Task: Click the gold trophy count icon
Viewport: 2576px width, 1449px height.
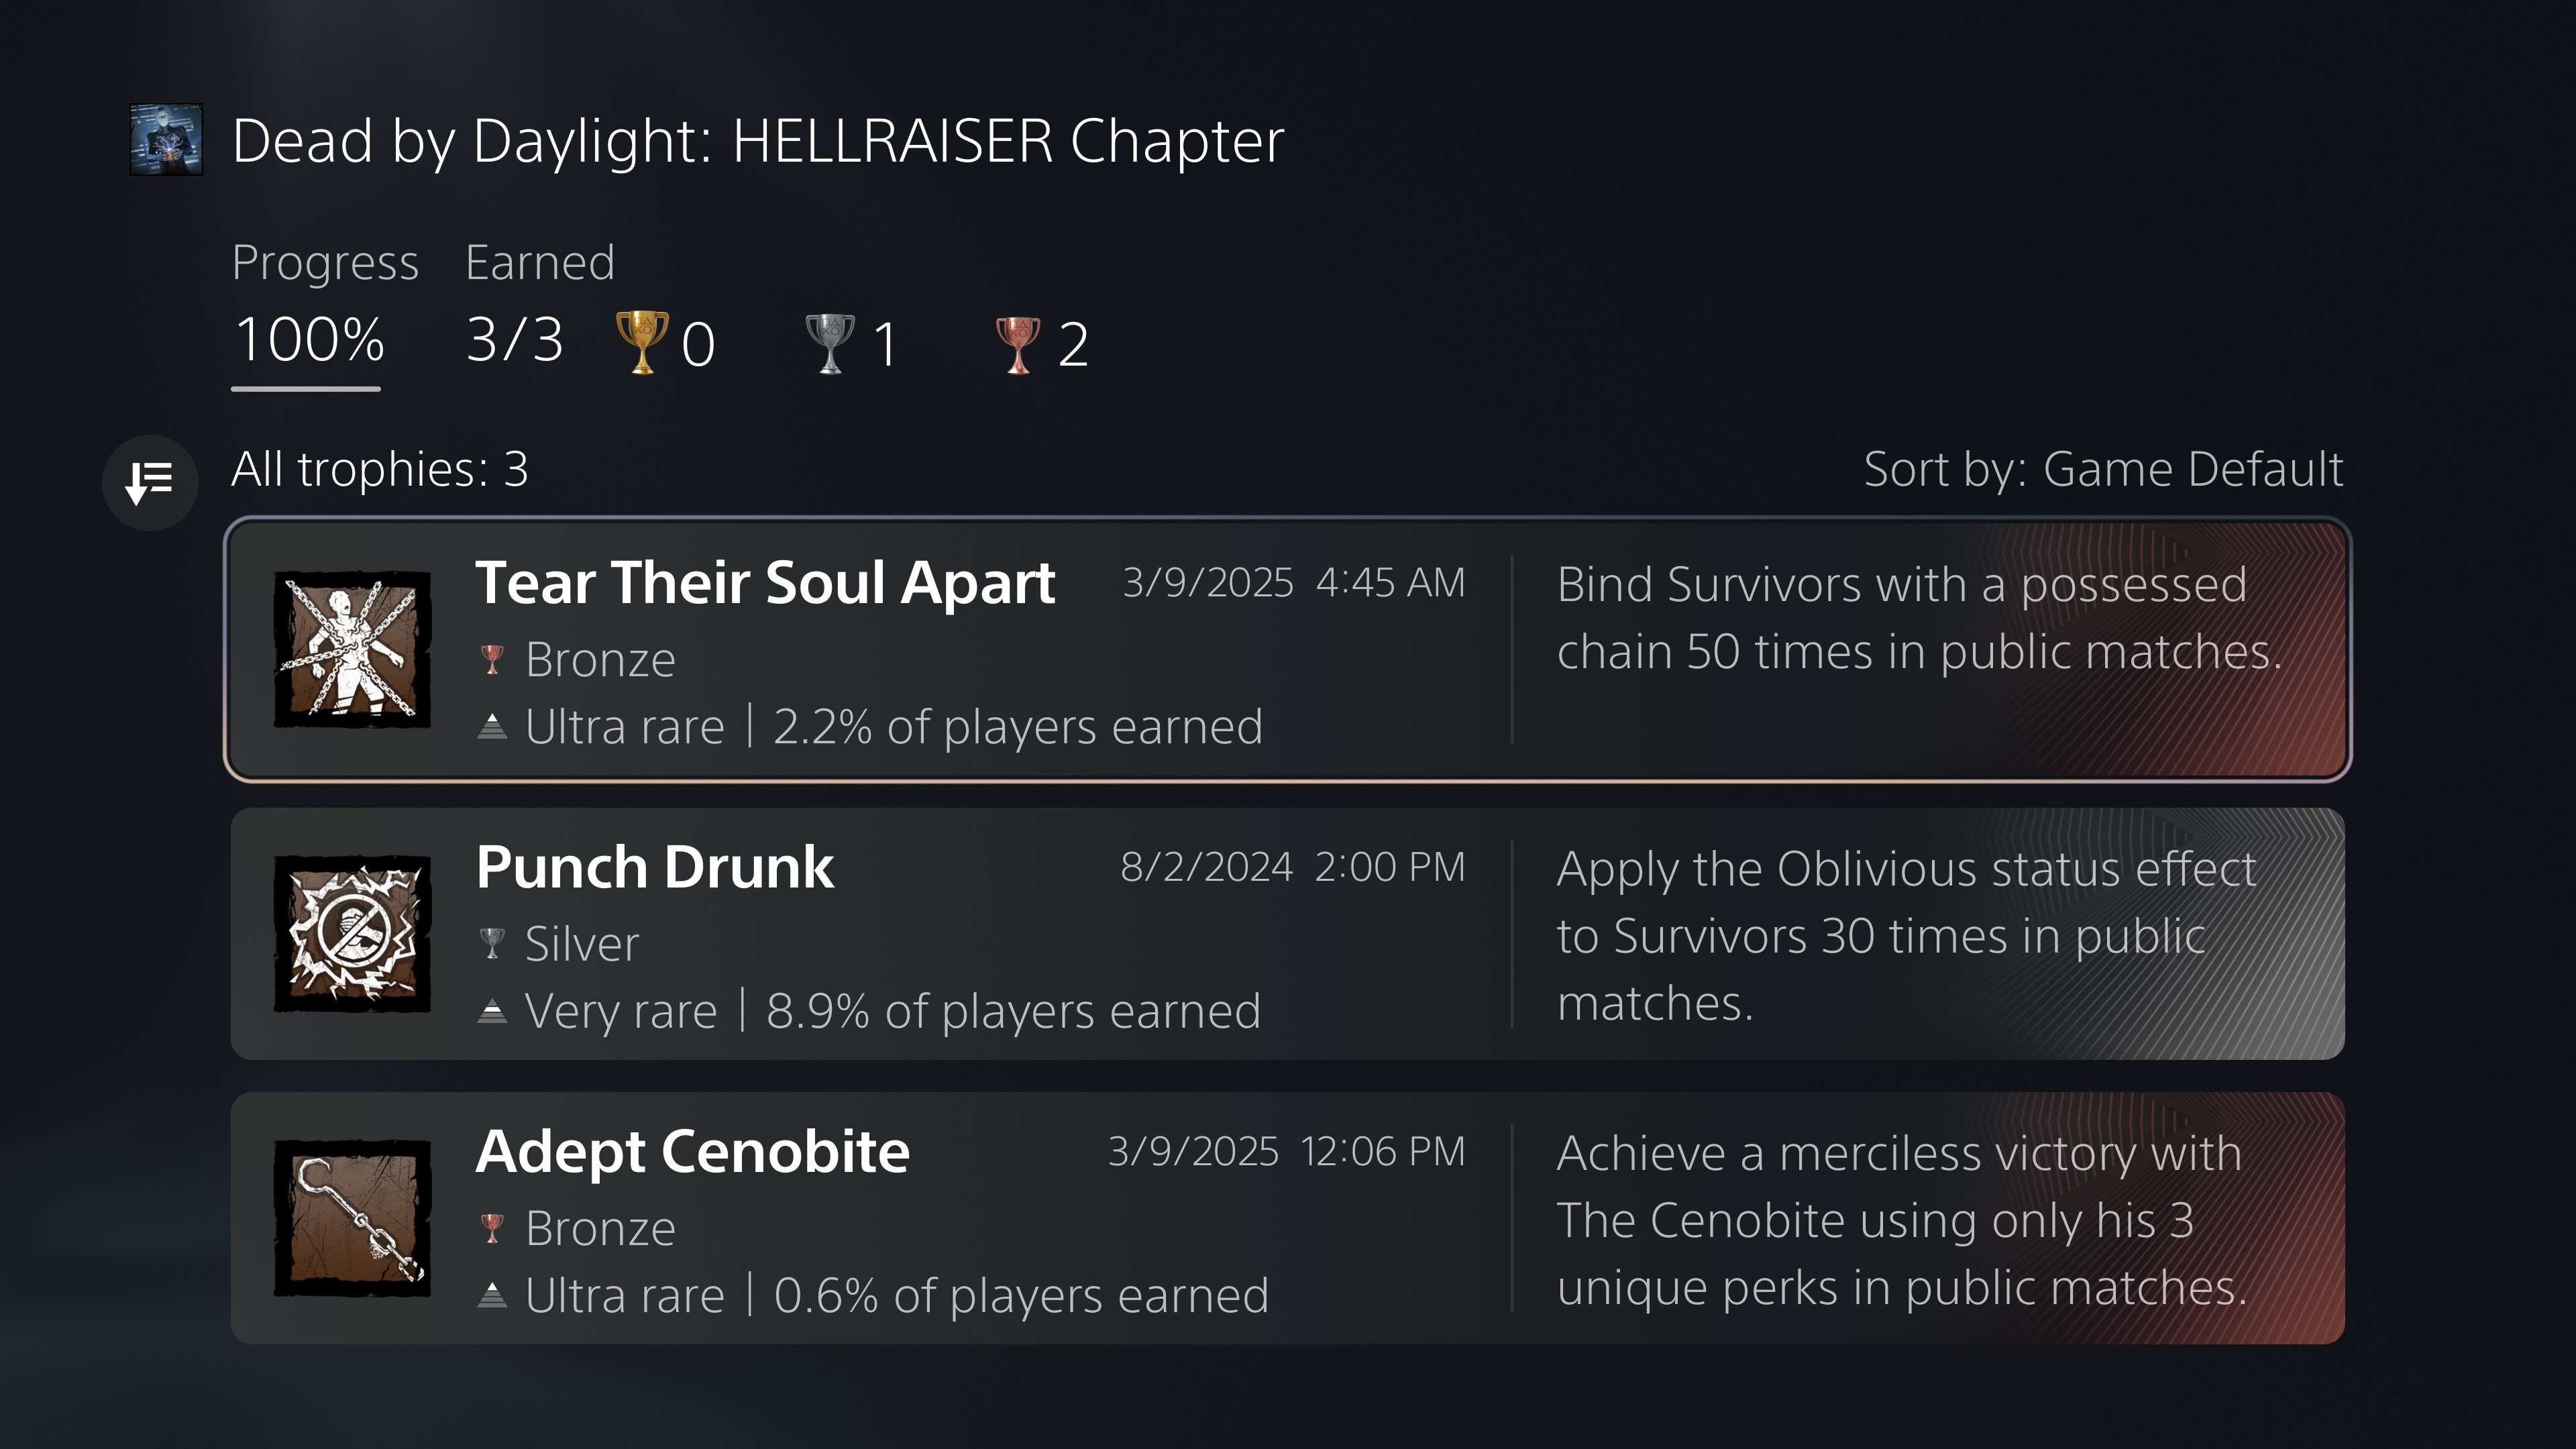Action: coord(642,342)
